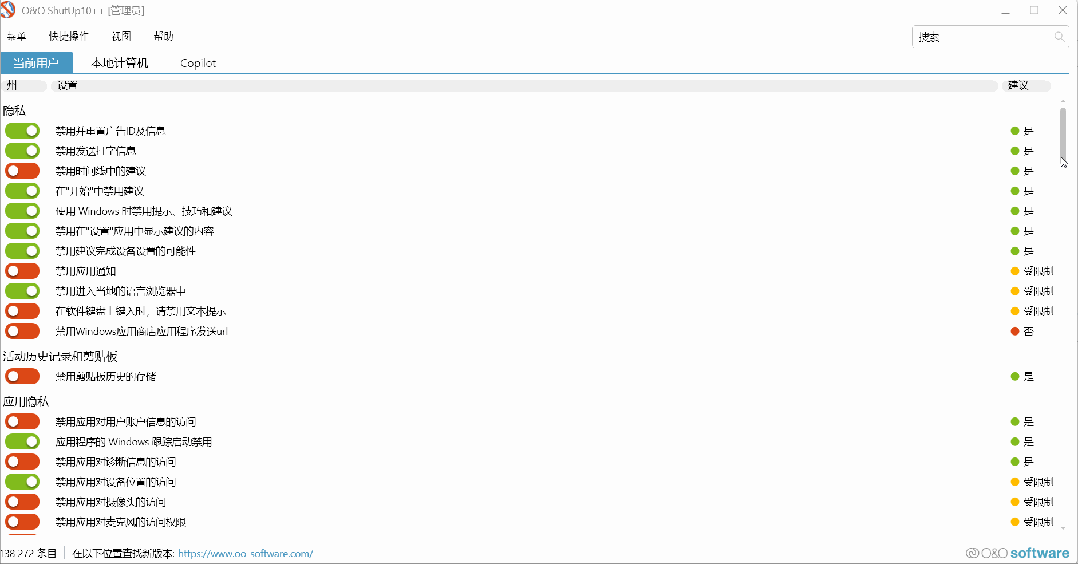Turn off 在"开始"中禁用建议 switch
The height and width of the screenshot is (564, 1078).
[23, 191]
